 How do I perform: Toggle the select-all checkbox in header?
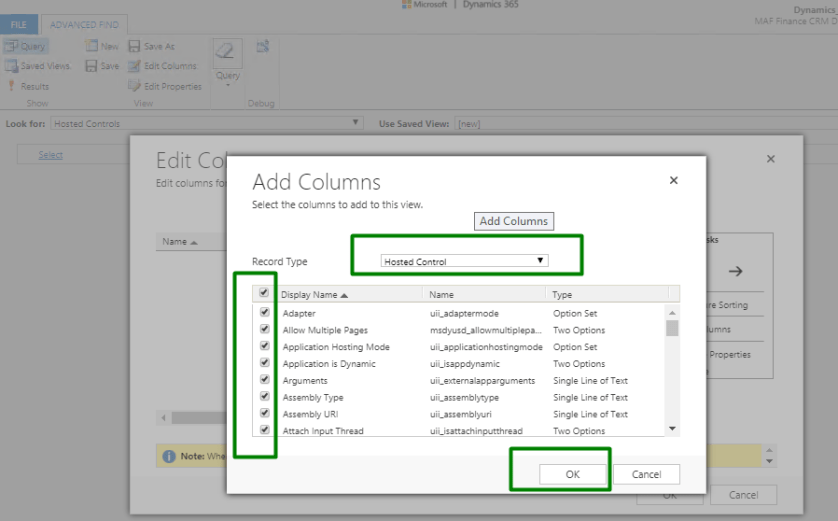(x=264, y=293)
